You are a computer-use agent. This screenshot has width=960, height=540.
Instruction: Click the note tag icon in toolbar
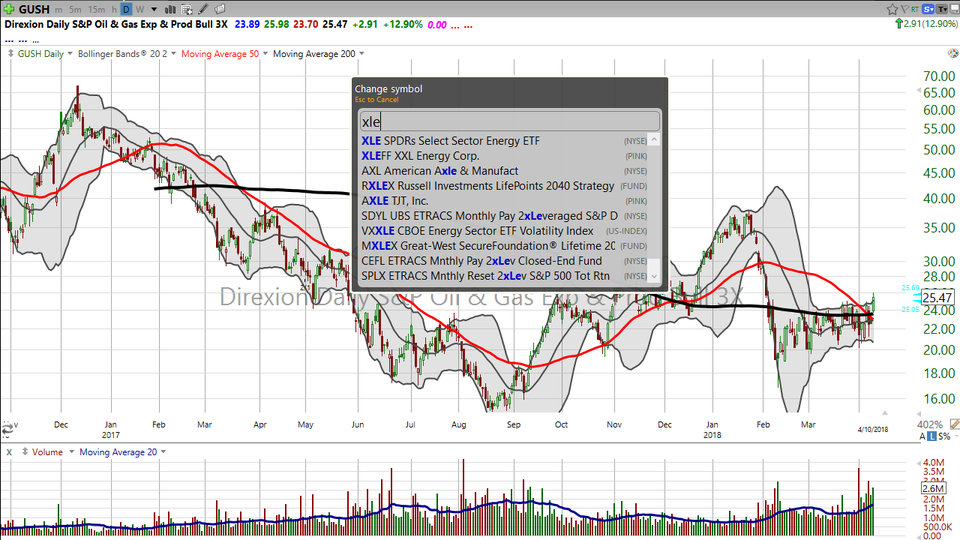click(x=220, y=9)
